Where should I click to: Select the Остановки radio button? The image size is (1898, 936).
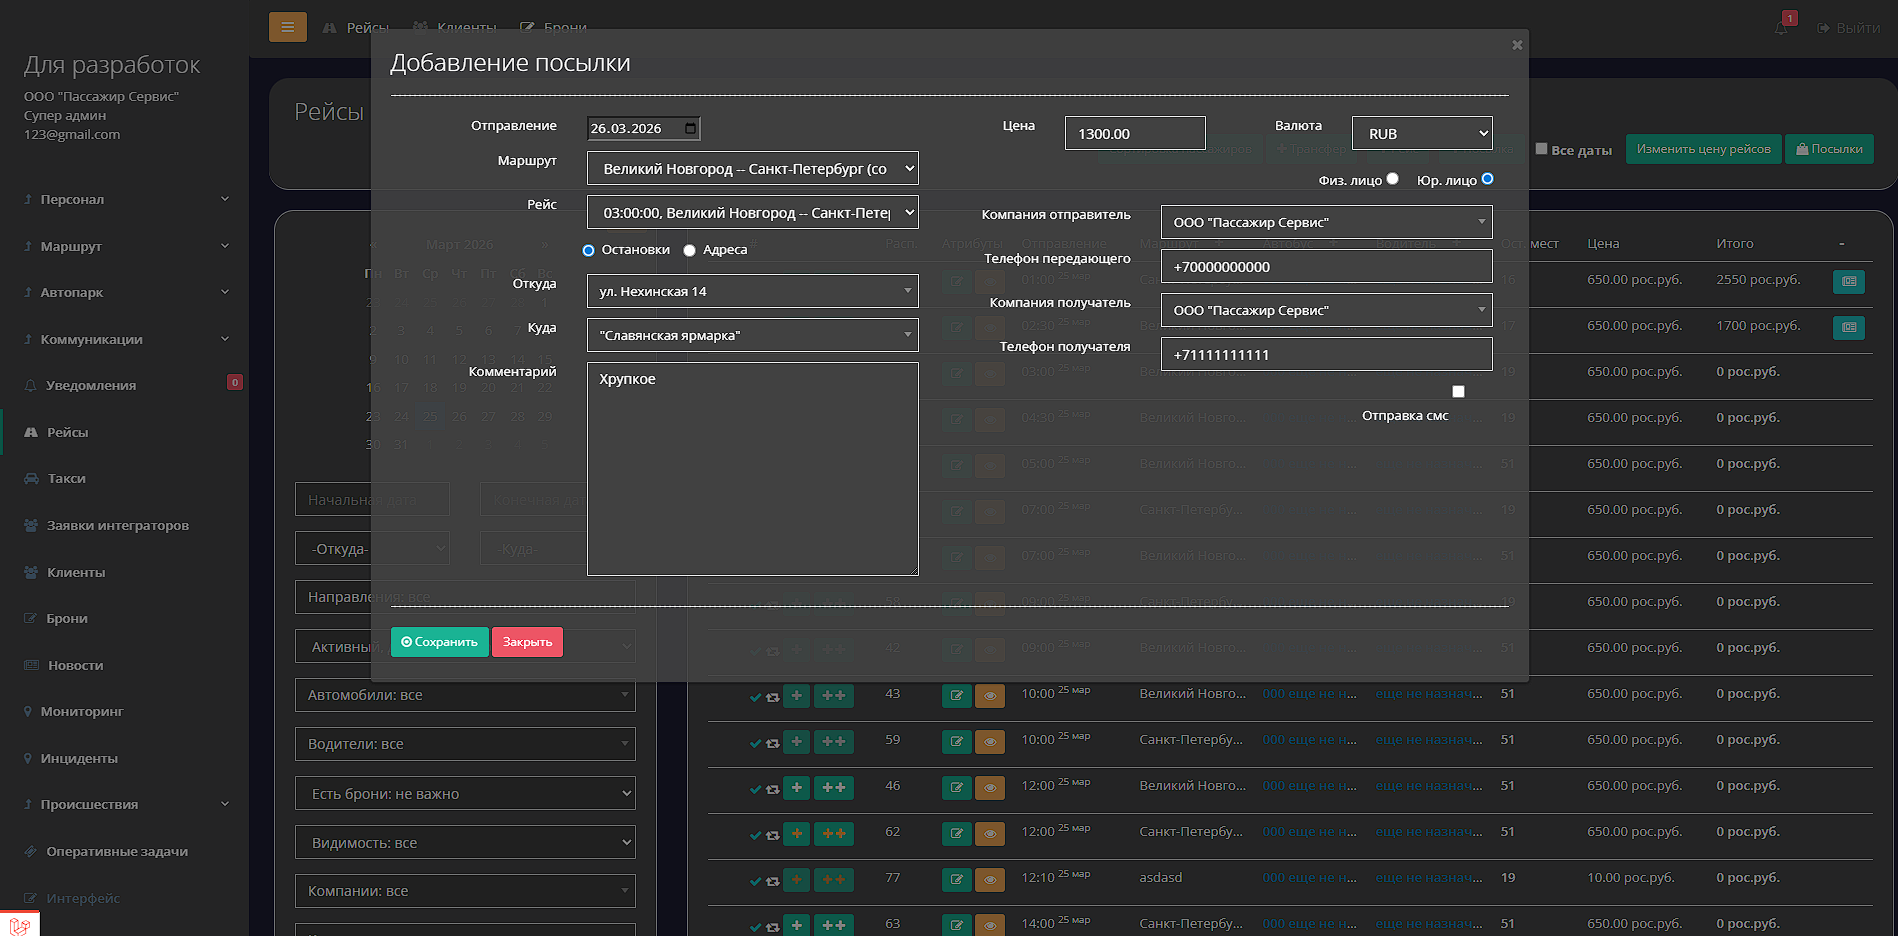pos(589,250)
